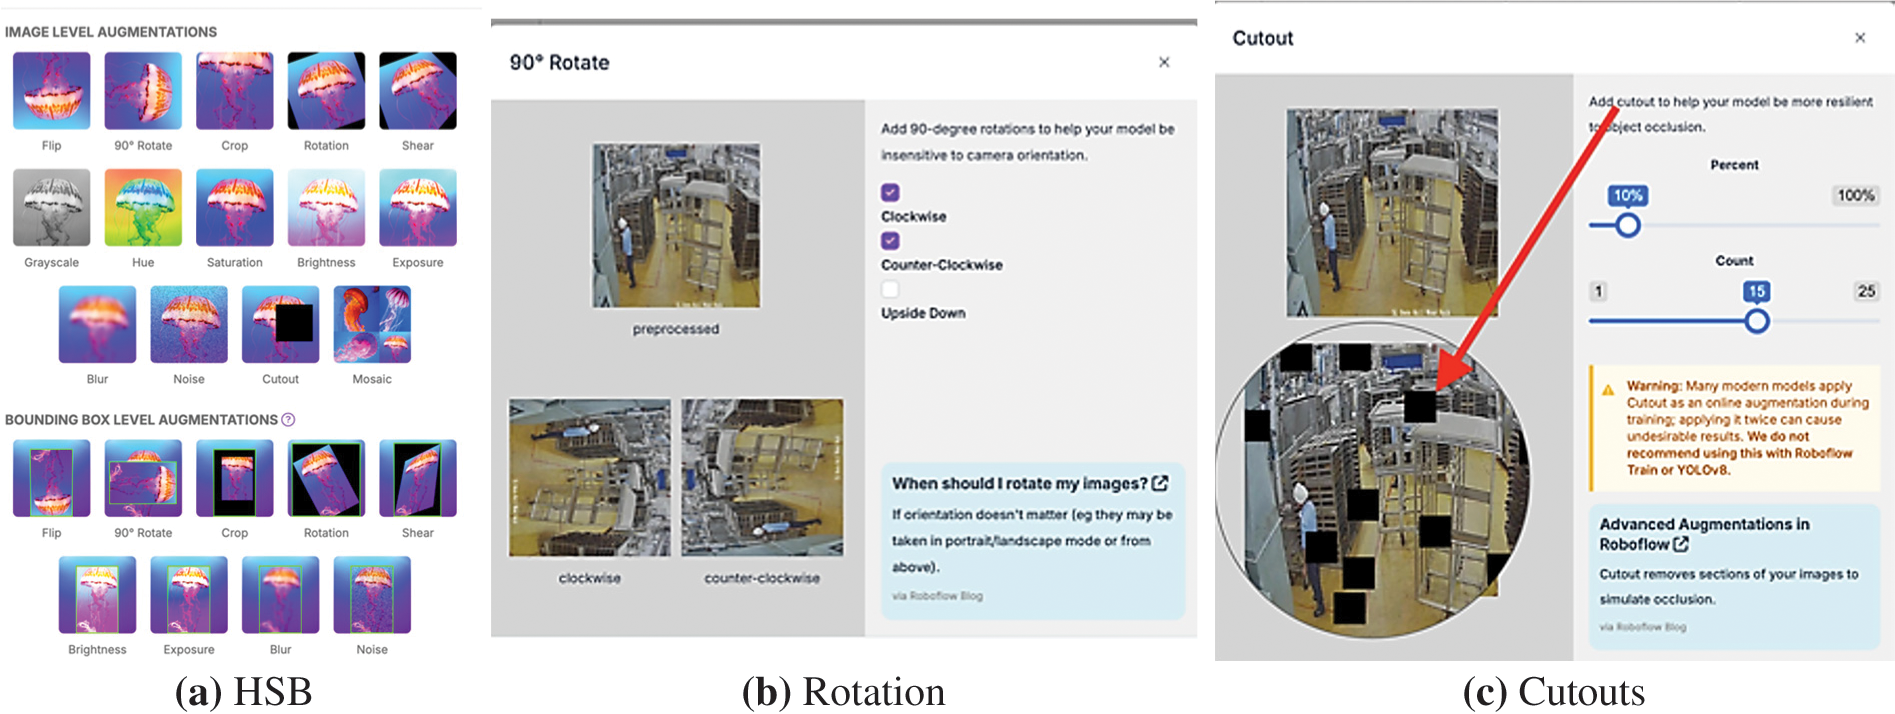Pick the Mosaic augmentation icon
The height and width of the screenshot is (714, 1895).
click(x=372, y=324)
